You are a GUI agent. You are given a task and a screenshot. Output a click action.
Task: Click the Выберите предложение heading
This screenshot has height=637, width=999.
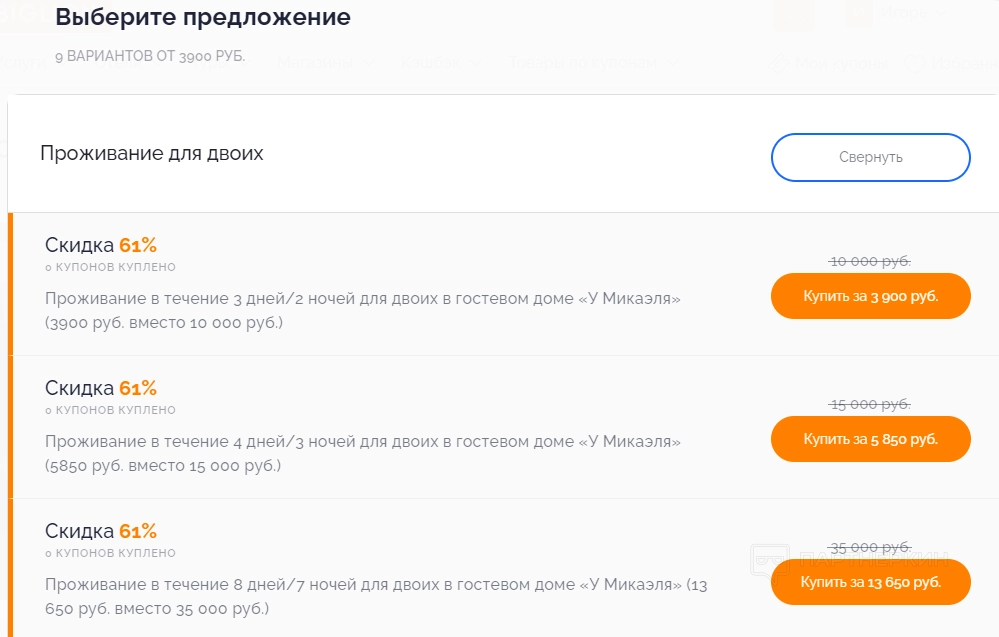coord(203,17)
